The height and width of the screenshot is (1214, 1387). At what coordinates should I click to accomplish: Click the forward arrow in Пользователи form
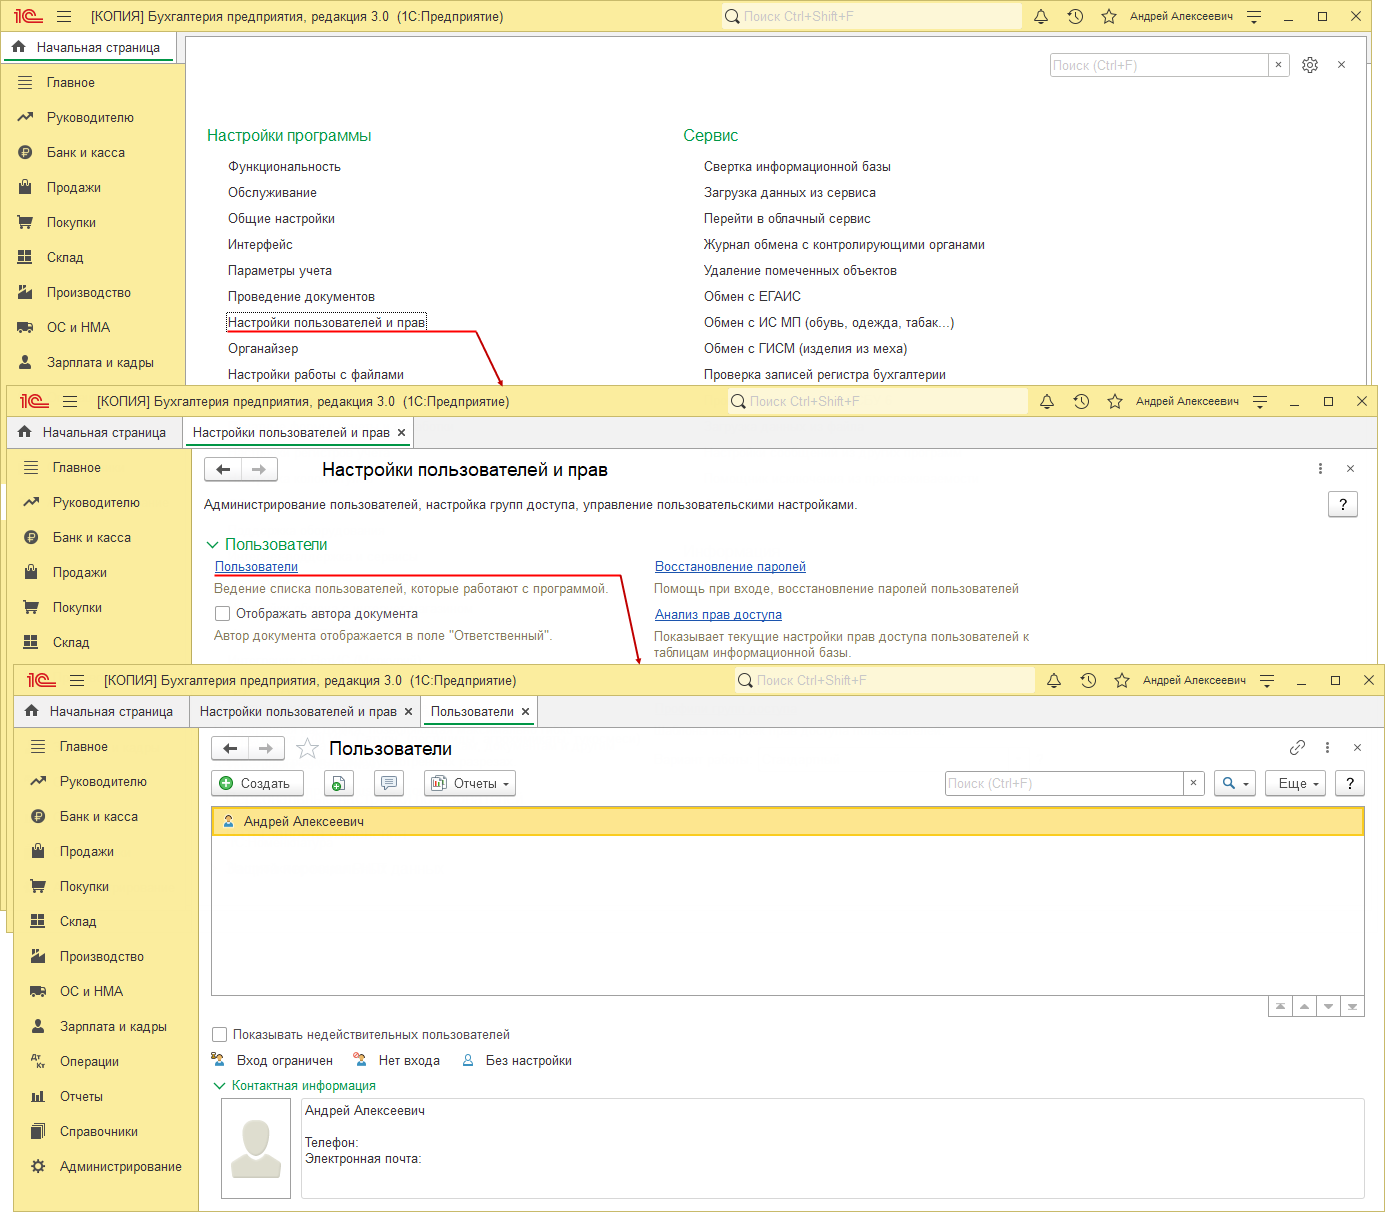(x=266, y=749)
